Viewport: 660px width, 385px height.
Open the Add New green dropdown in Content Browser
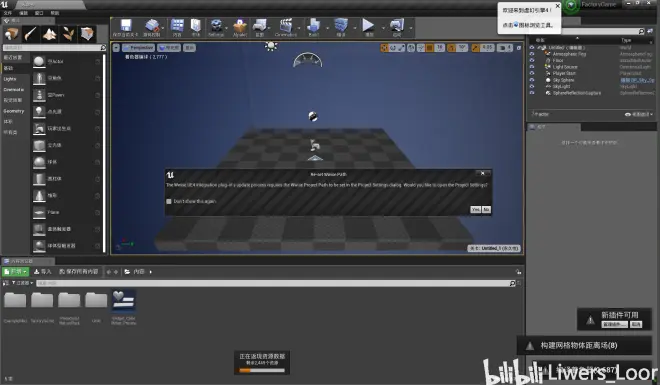click(x=16, y=272)
